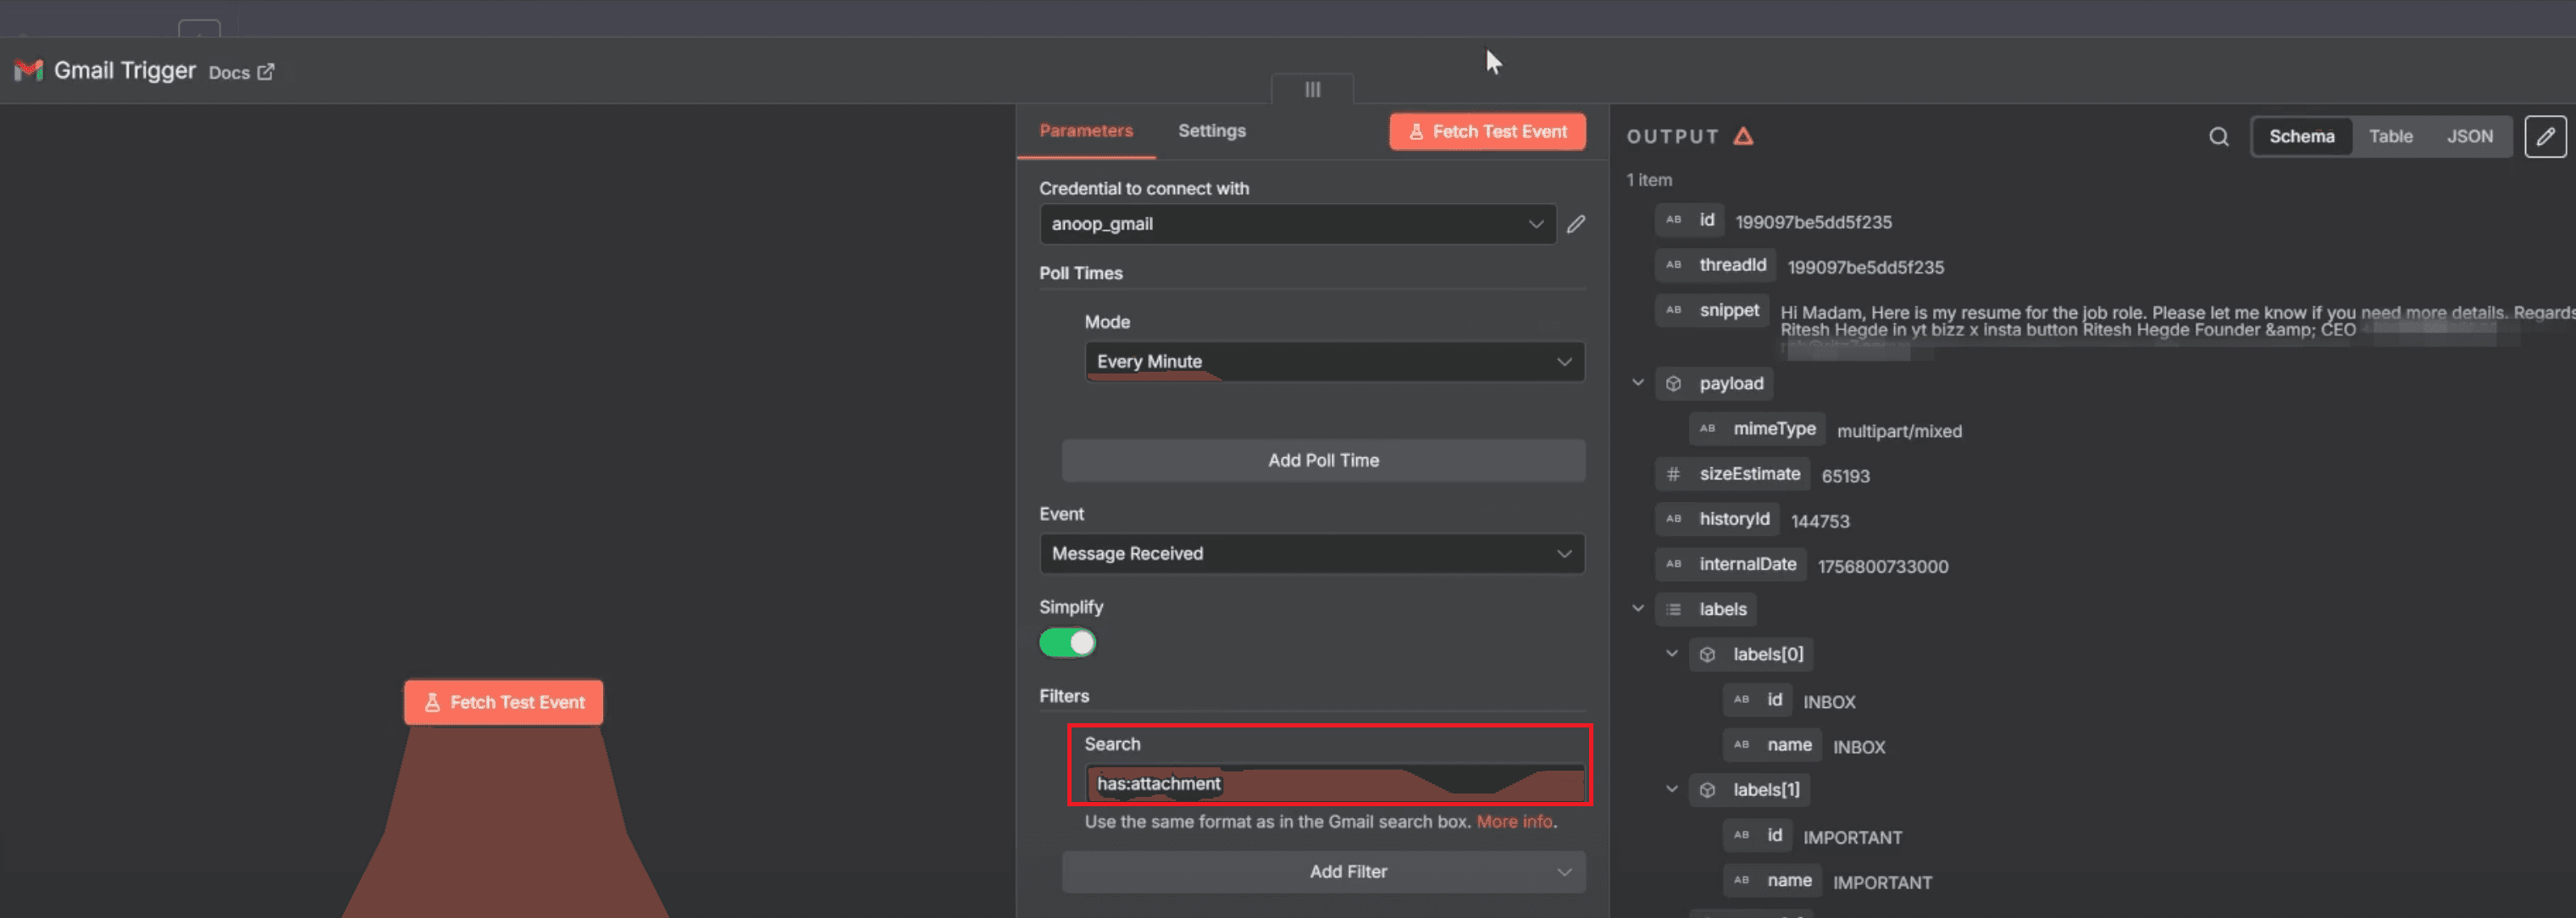Open the Every Minute mode dropdown
This screenshot has width=2576, height=918.
1334,361
